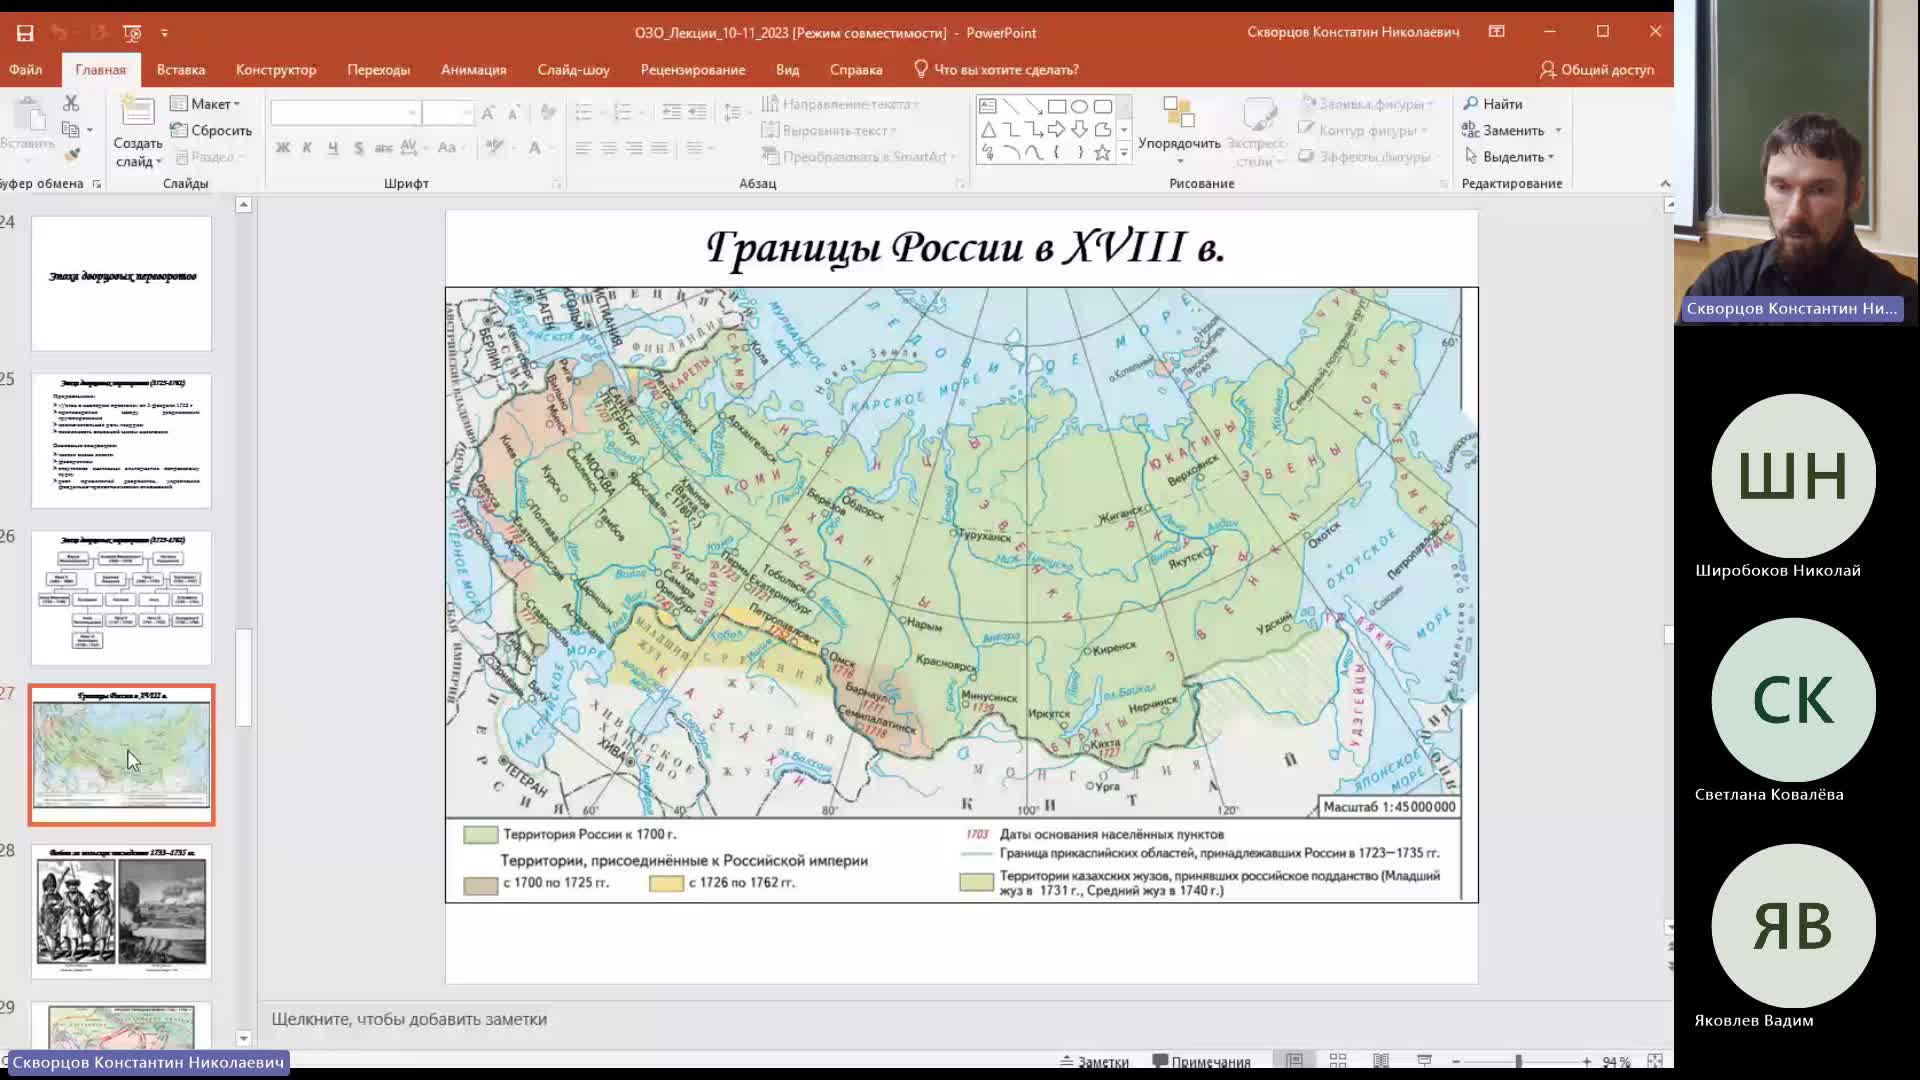This screenshot has width=1920, height=1080.
Task: Switch to the Переходы tab
Action: click(x=378, y=70)
